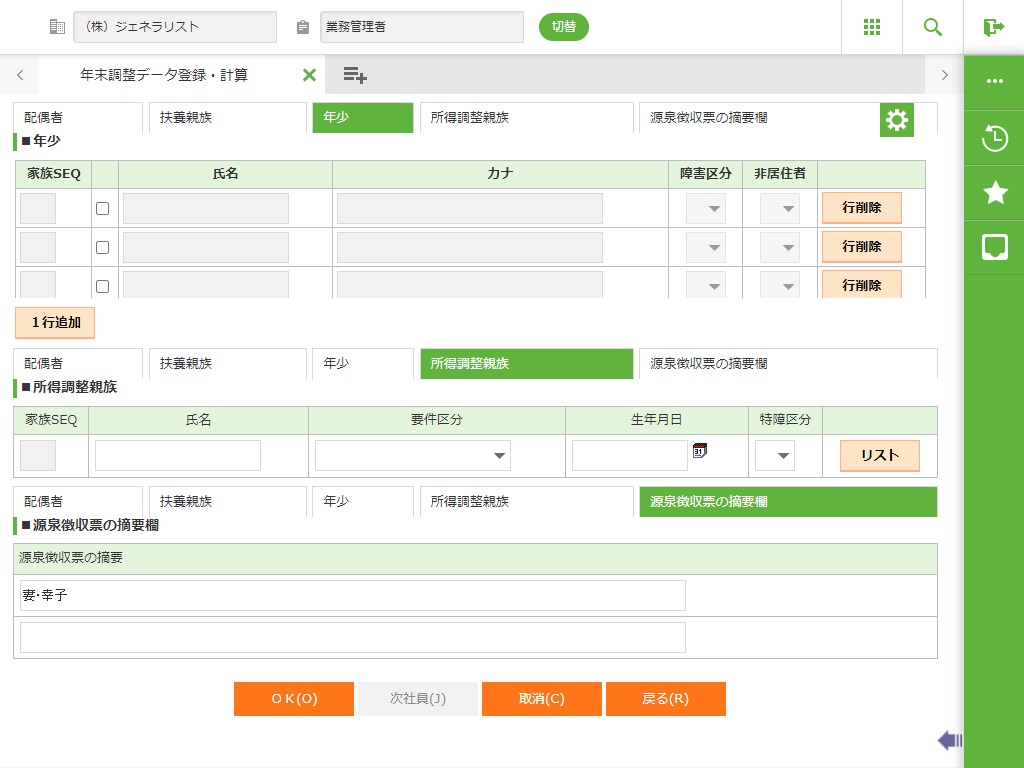Add a new tab with plus icon
Image resolution: width=1024 pixels, height=768 pixels.
tap(355, 75)
